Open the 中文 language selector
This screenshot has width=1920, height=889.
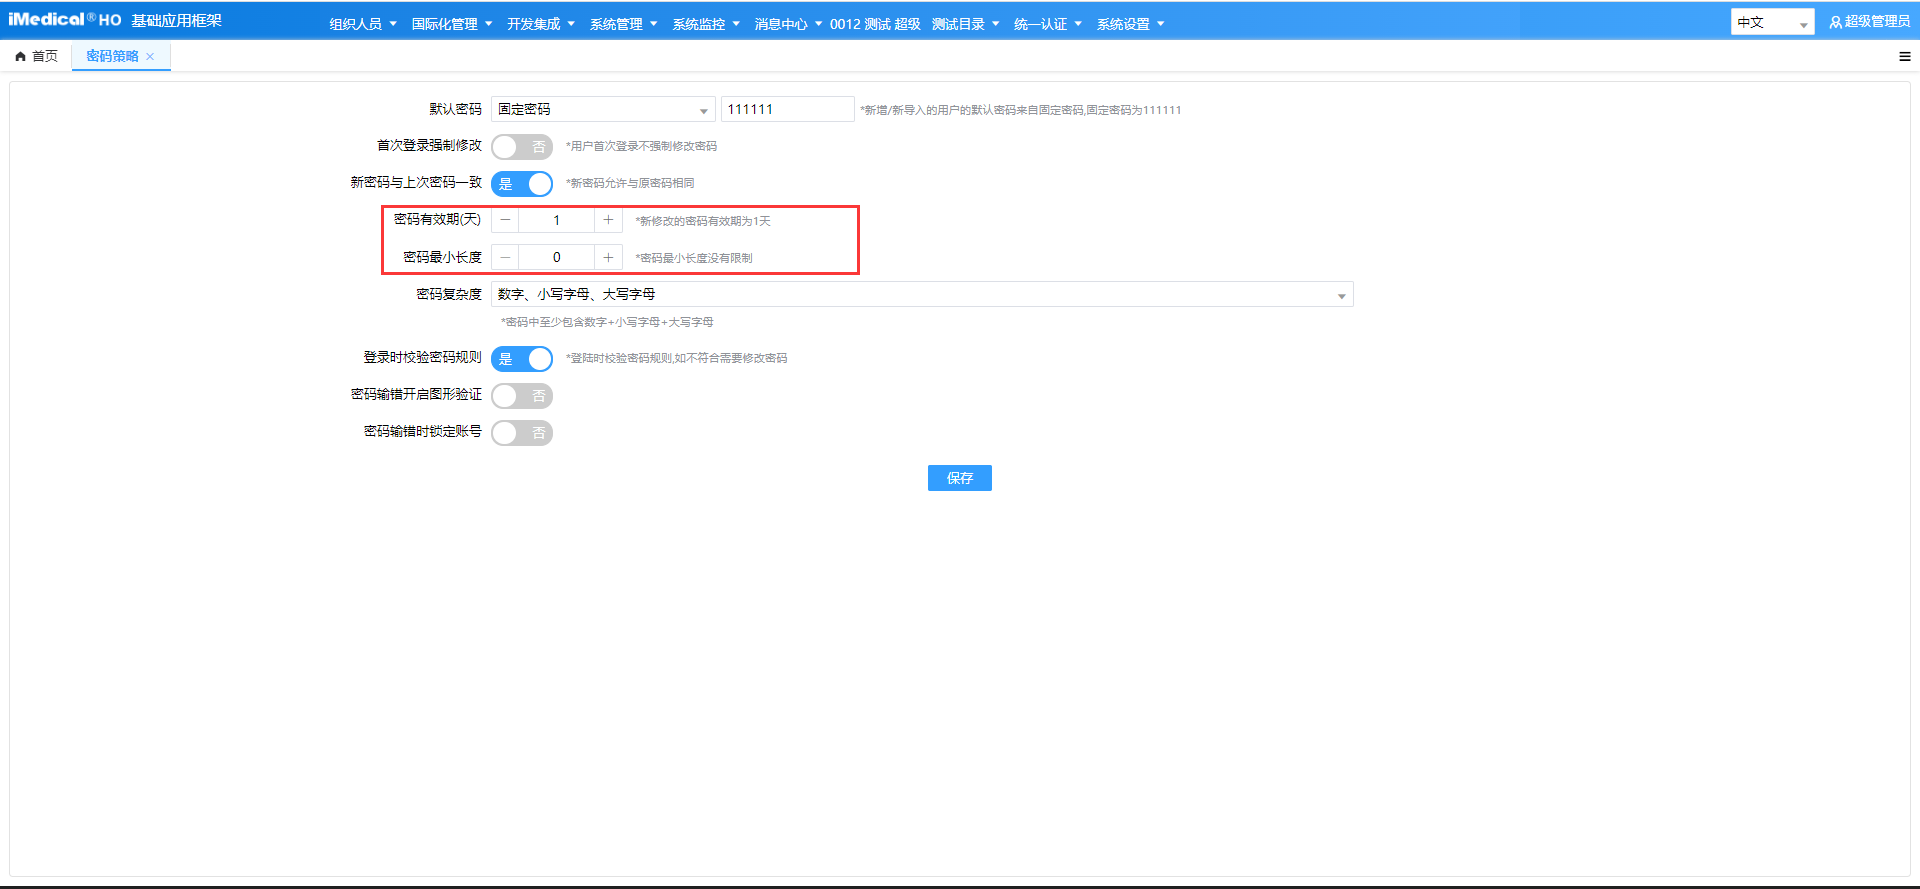[x=1771, y=23]
